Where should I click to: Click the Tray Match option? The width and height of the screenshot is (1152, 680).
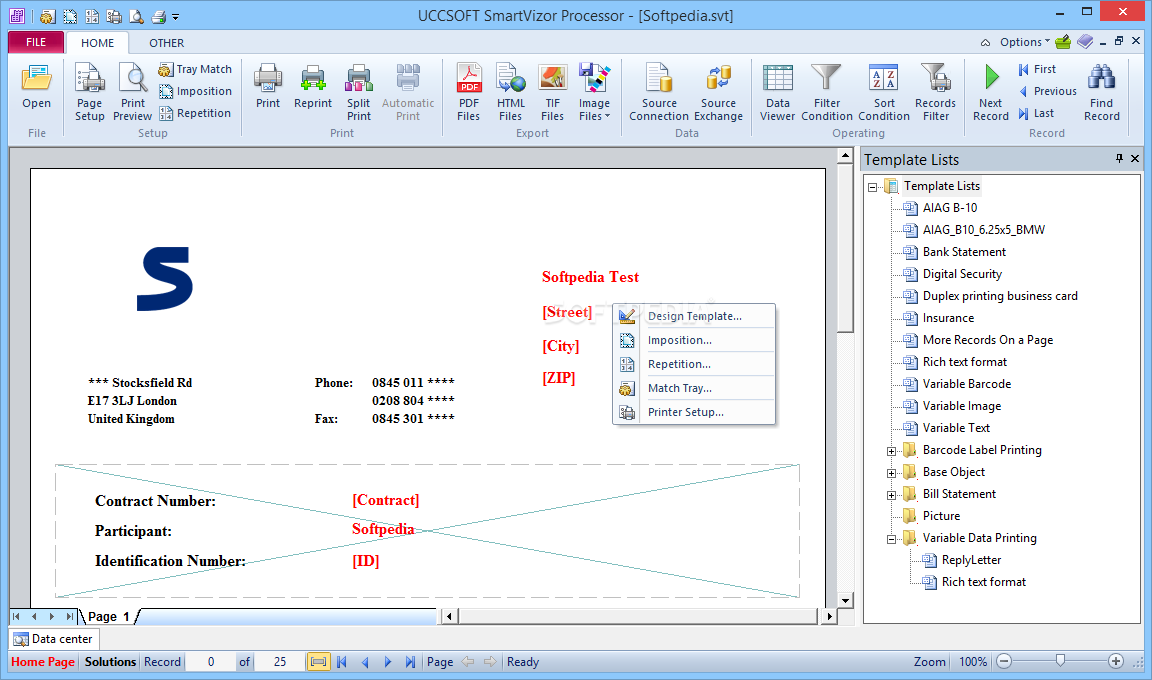pyautogui.click(x=195, y=69)
